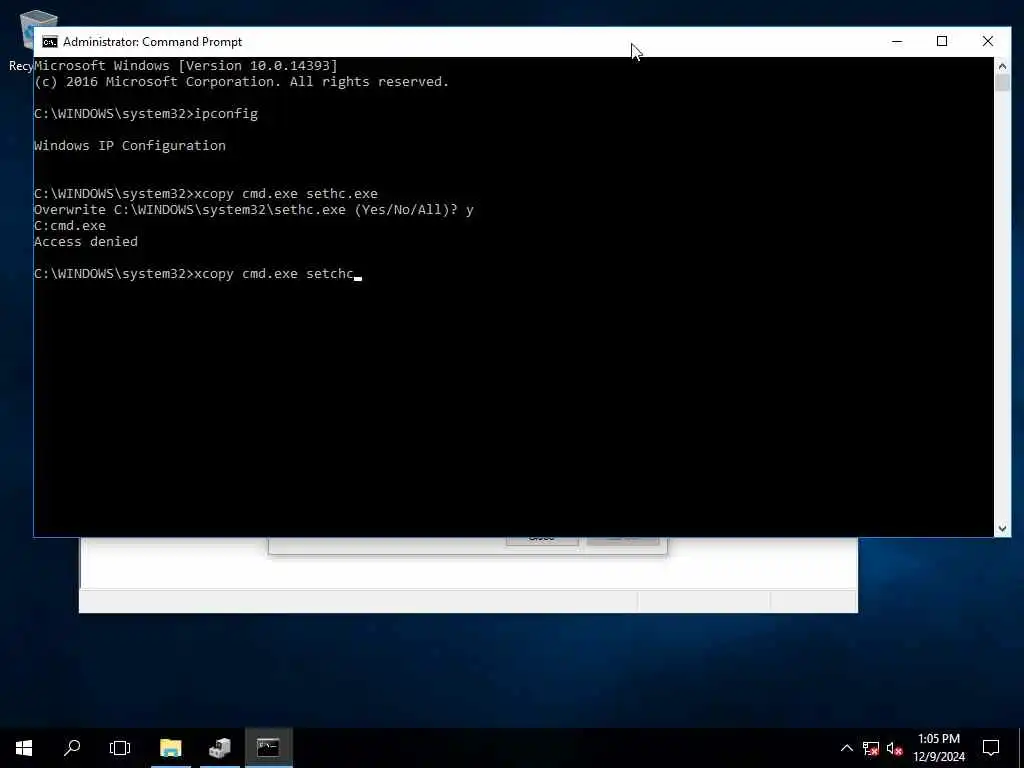Click the Command Prompt vertical scrollbar thumb
Screen dimensions: 1024x768
coord(1002,83)
